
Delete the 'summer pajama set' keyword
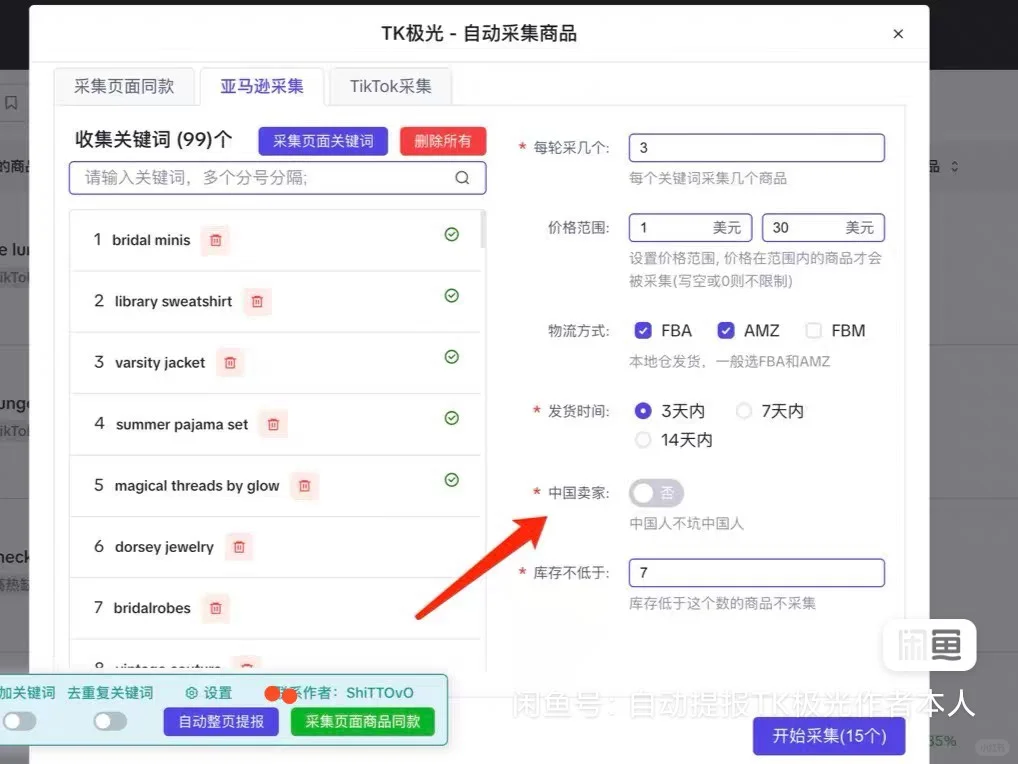(x=273, y=425)
